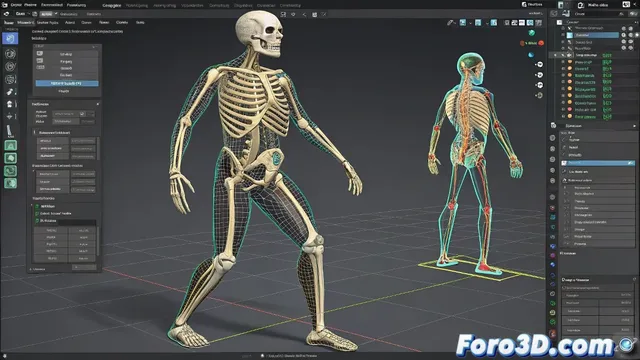
Task: Toggle render icon at end of highlighted outliner row
Action: pyautogui.click(x=637, y=35)
